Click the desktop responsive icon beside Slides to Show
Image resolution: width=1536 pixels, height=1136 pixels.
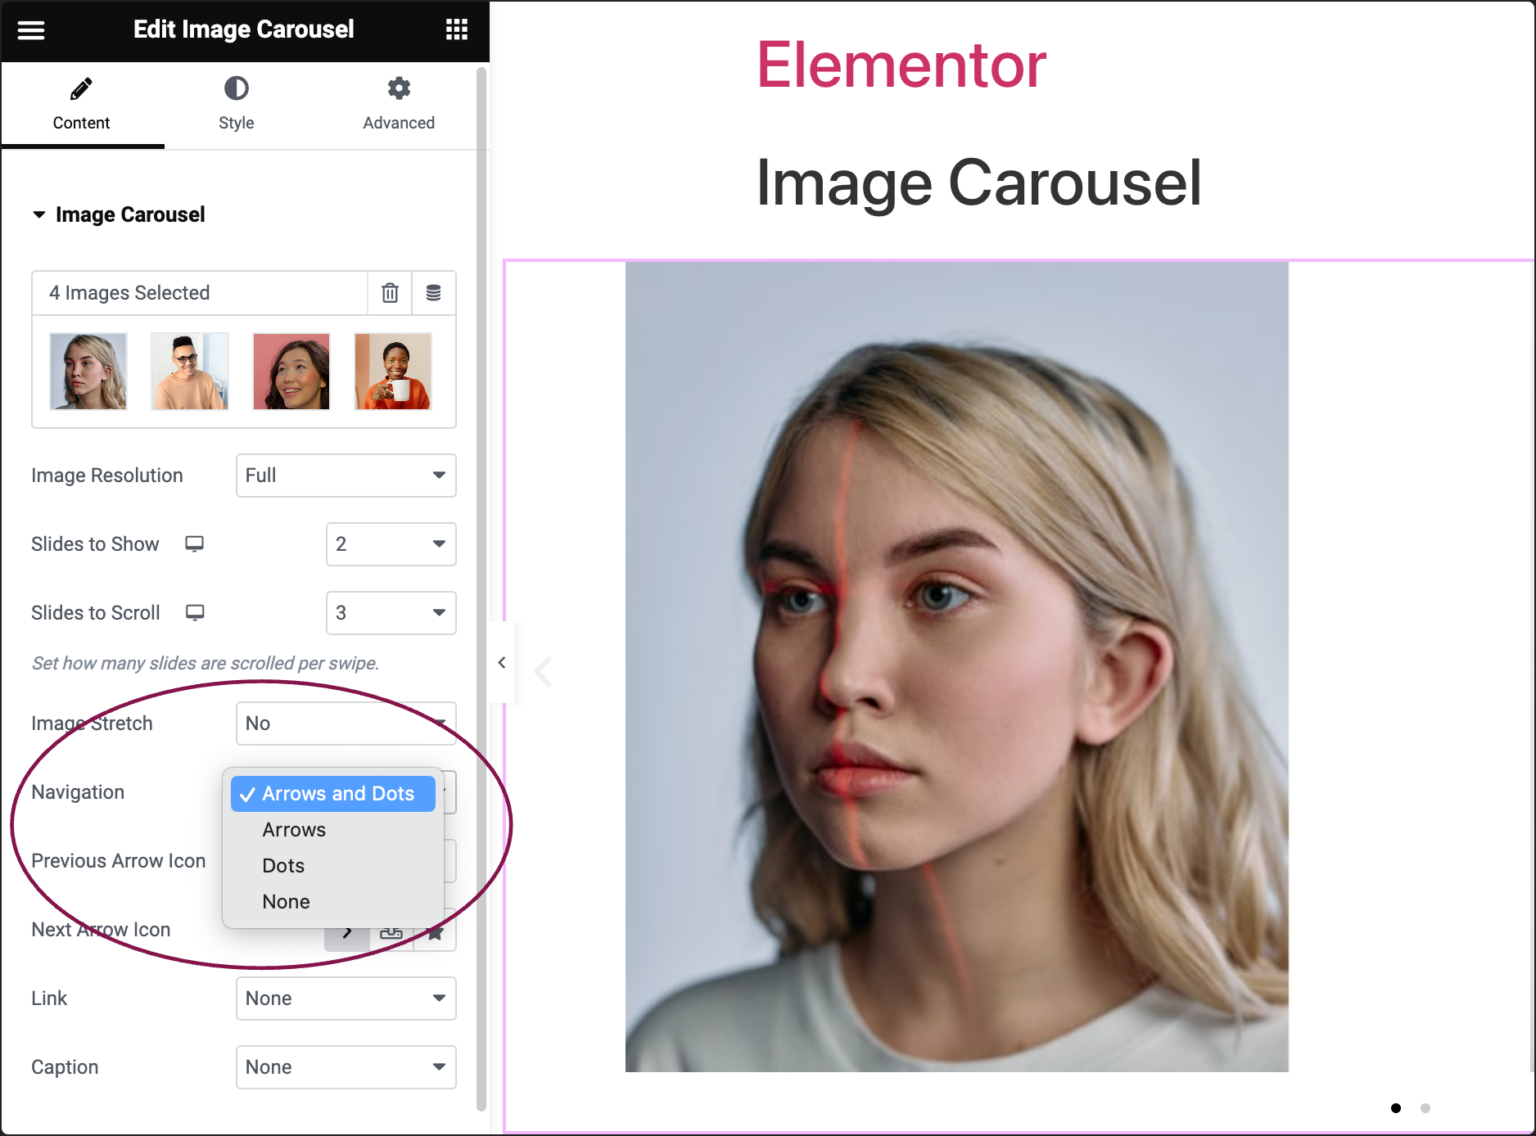[x=194, y=544]
